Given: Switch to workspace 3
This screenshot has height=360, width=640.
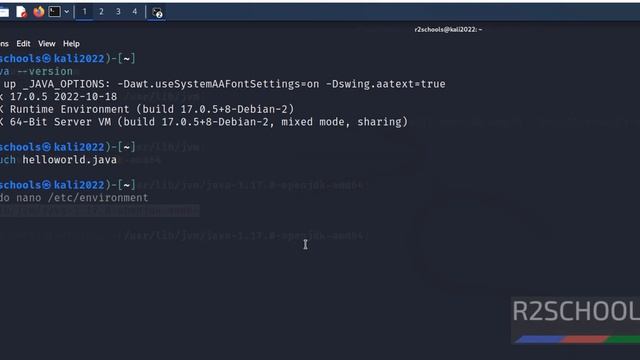Looking at the screenshot, I should point(118,12).
